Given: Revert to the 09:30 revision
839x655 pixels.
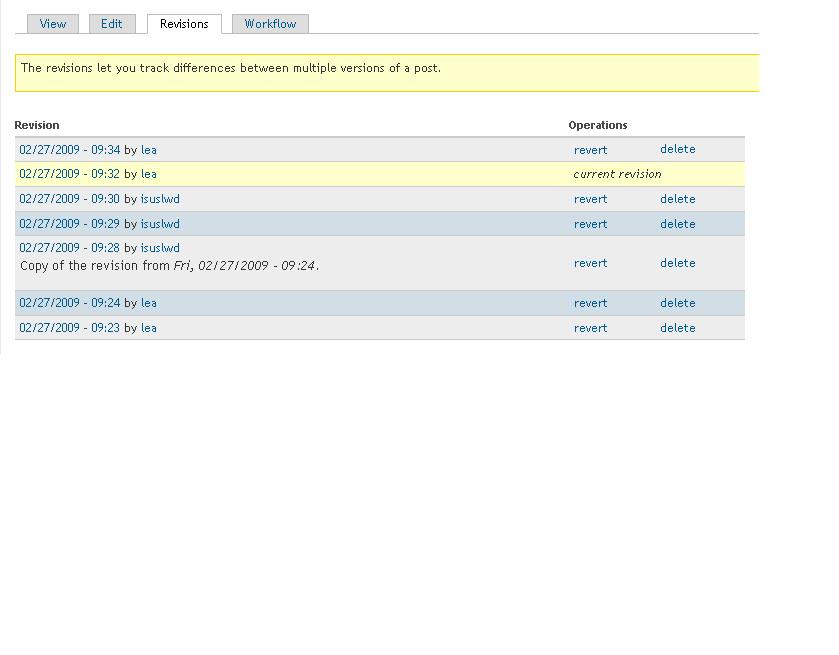Looking at the screenshot, I should tap(590, 198).
